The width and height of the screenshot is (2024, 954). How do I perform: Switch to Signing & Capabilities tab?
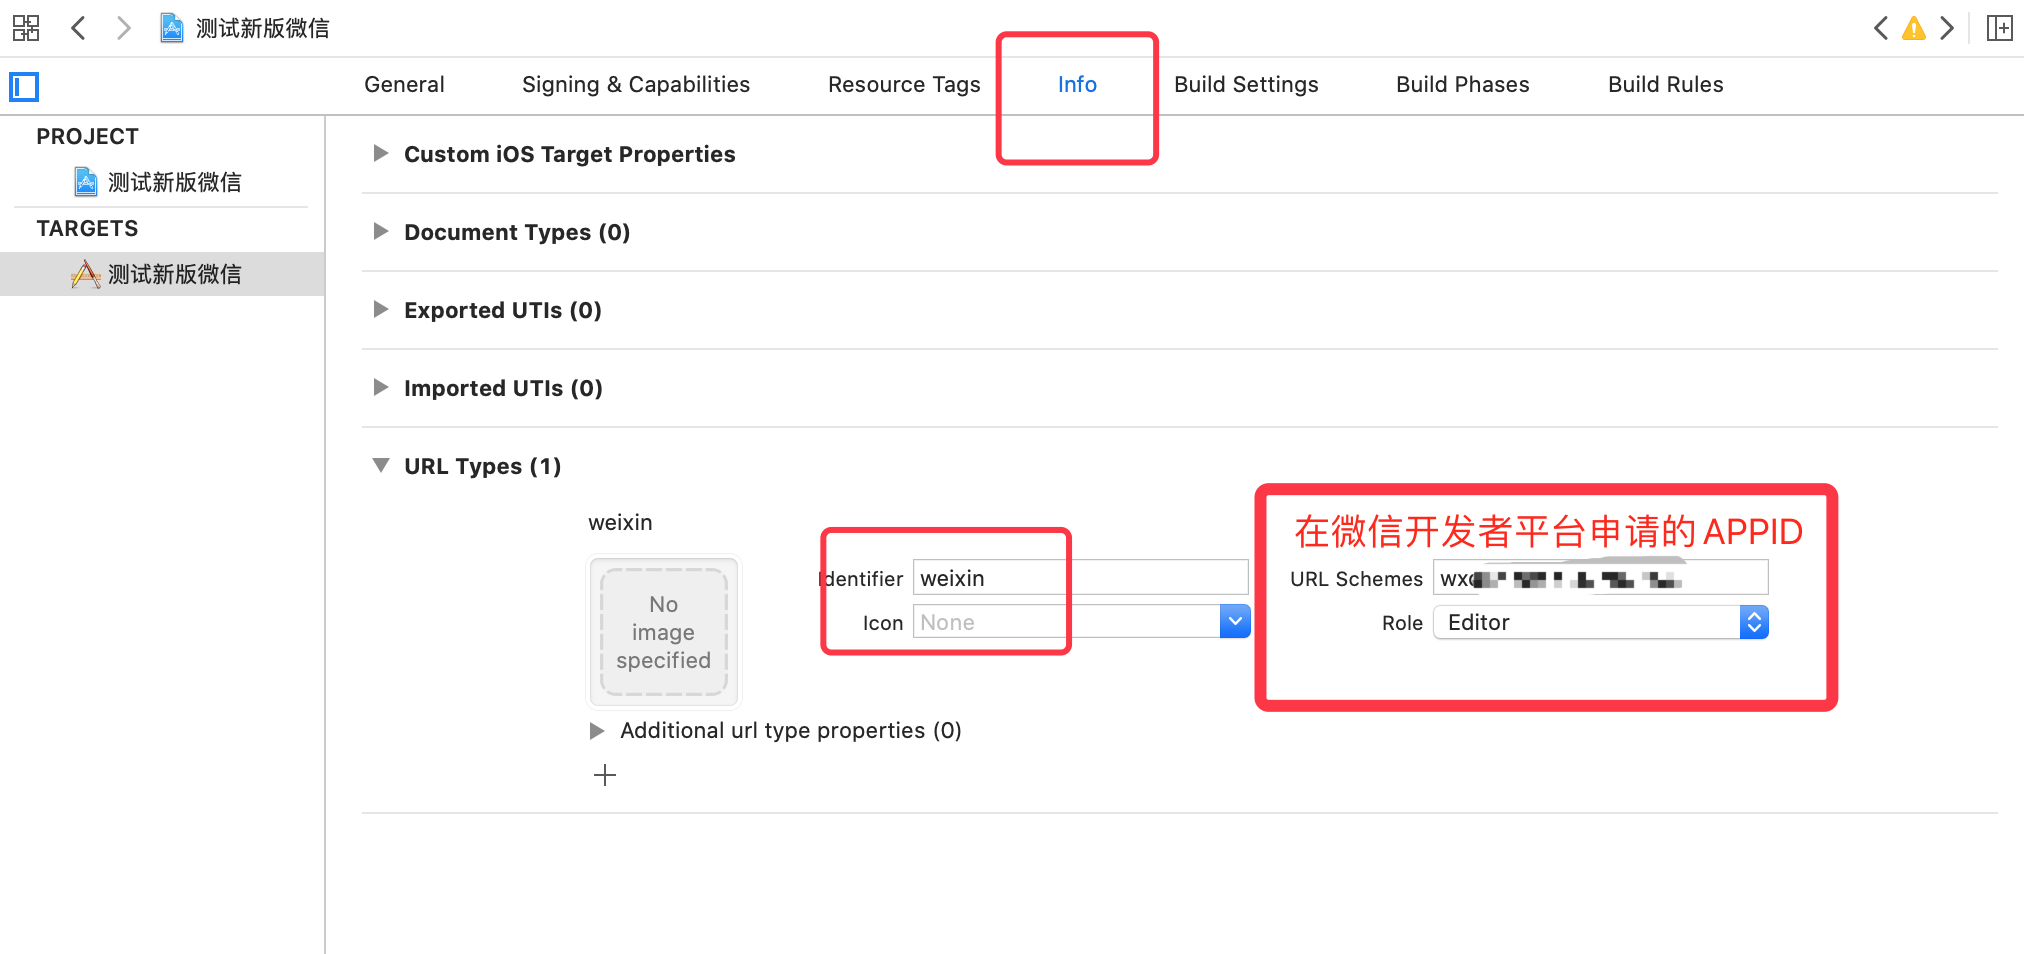click(x=636, y=85)
